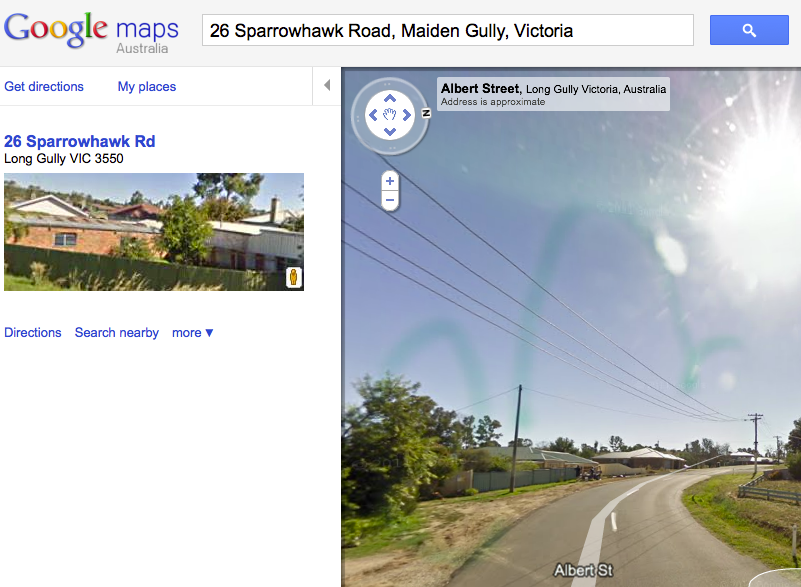The height and width of the screenshot is (587, 801).
Task: Click the address search input field
Action: coord(447,30)
